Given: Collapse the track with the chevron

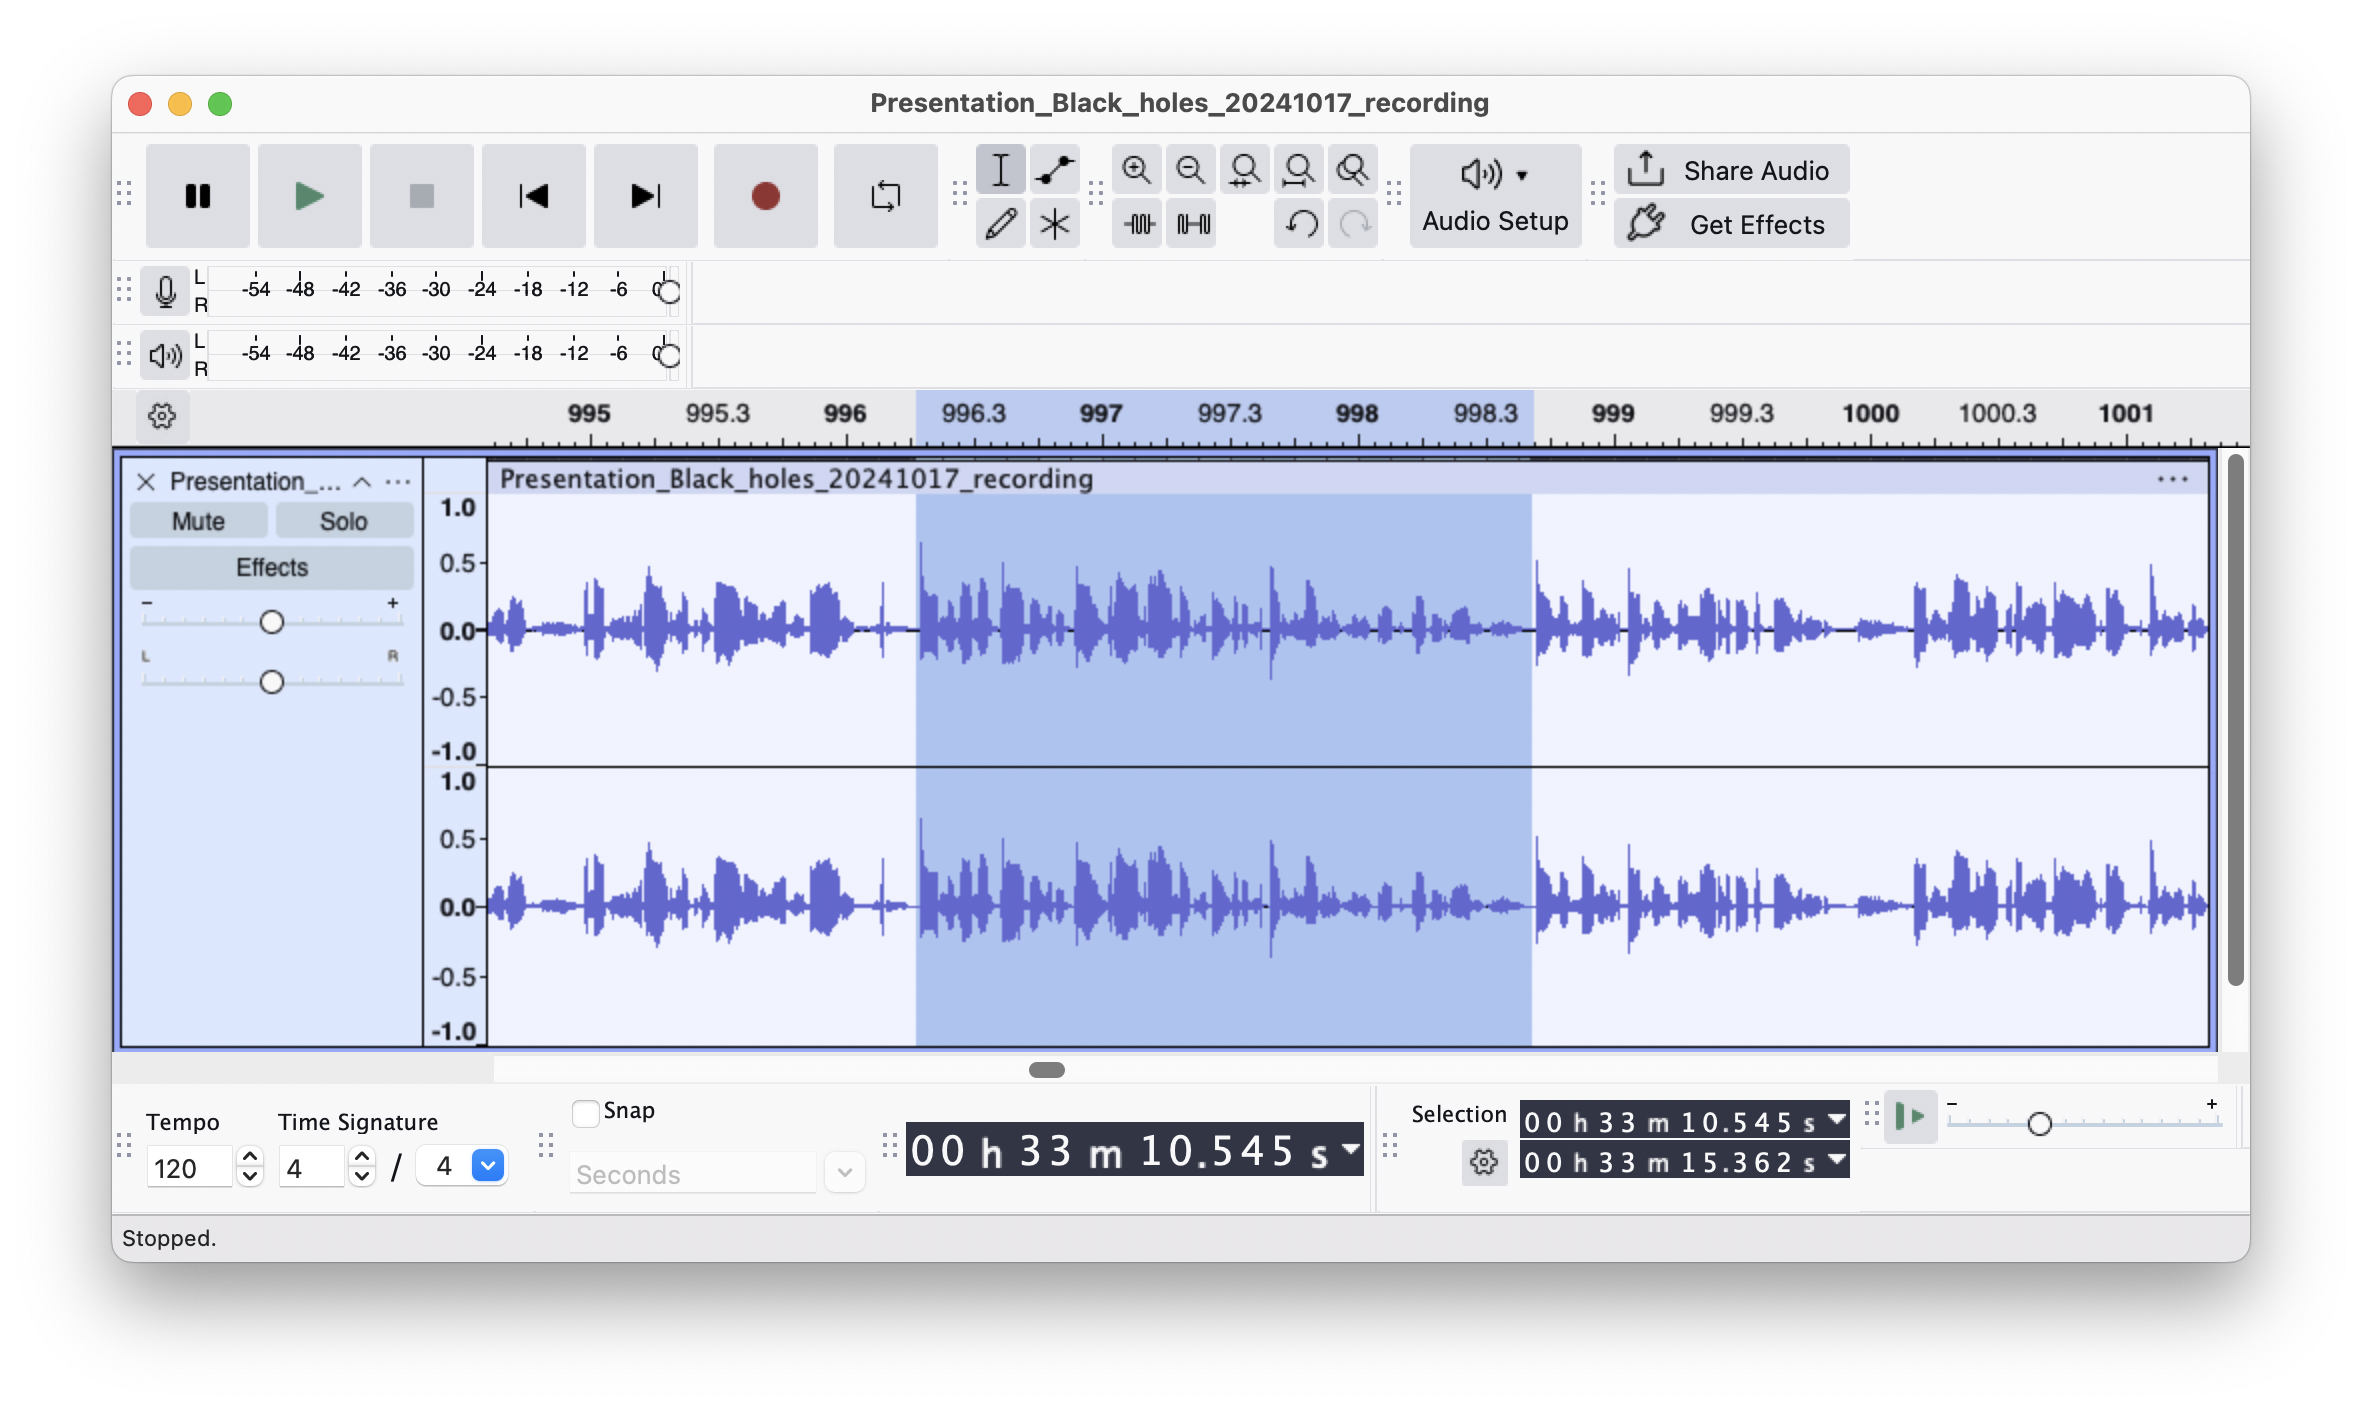Looking at the screenshot, I should (x=362, y=482).
